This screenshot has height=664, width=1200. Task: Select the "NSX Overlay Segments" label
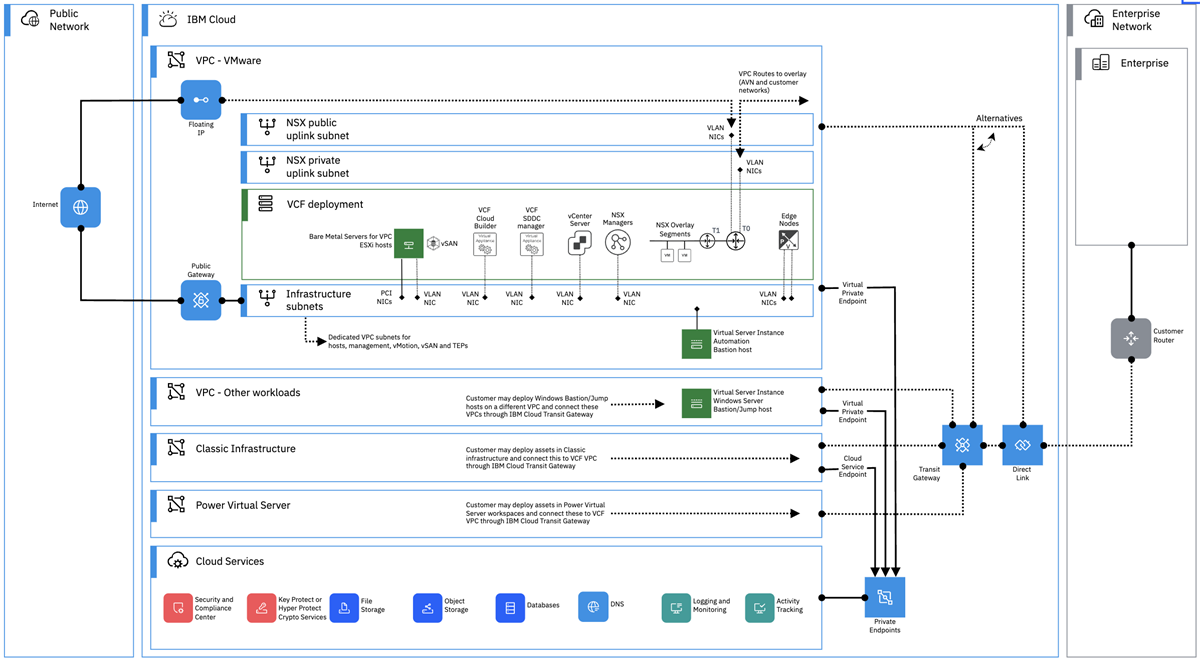(x=675, y=229)
